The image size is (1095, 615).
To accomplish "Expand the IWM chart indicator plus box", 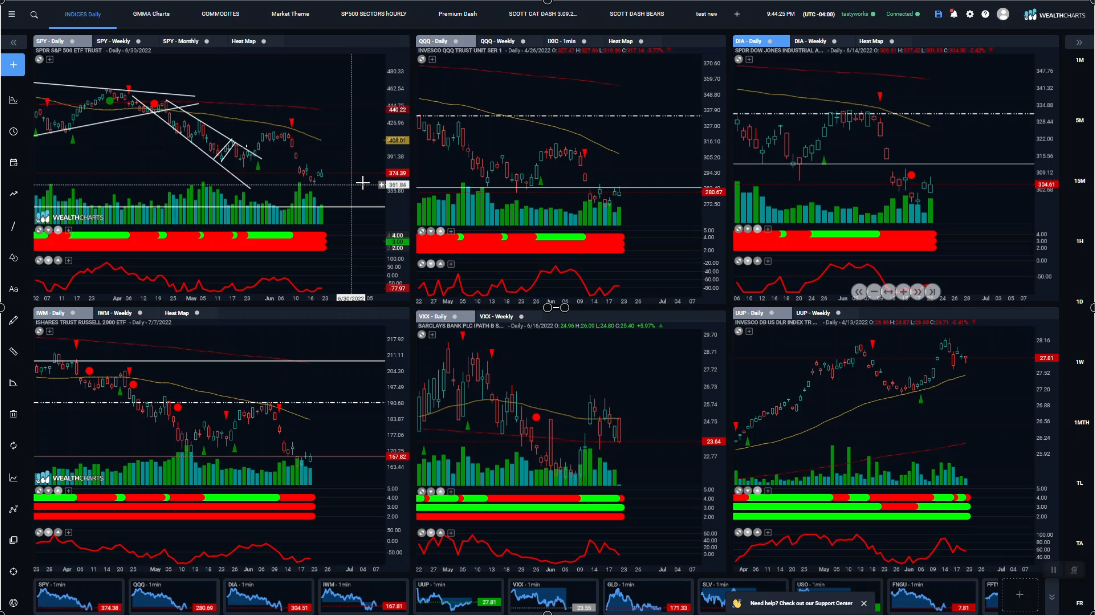I will click(x=50, y=332).
